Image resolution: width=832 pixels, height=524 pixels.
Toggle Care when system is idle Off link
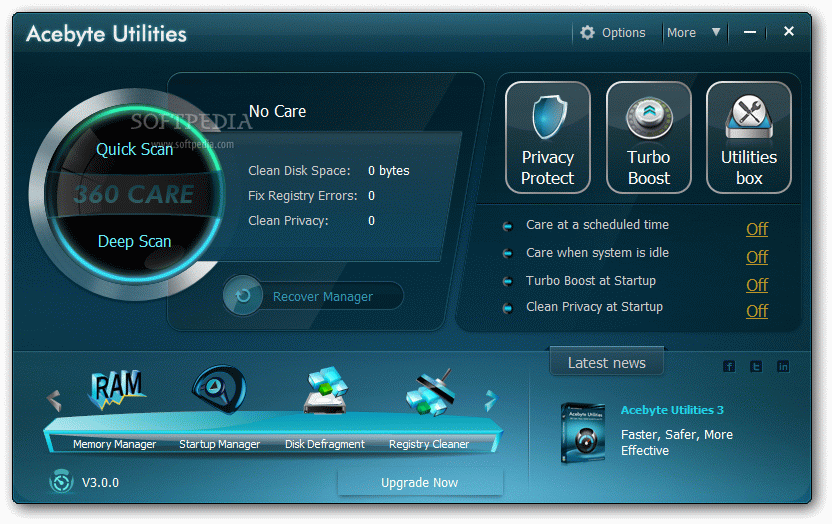(757, 257)
